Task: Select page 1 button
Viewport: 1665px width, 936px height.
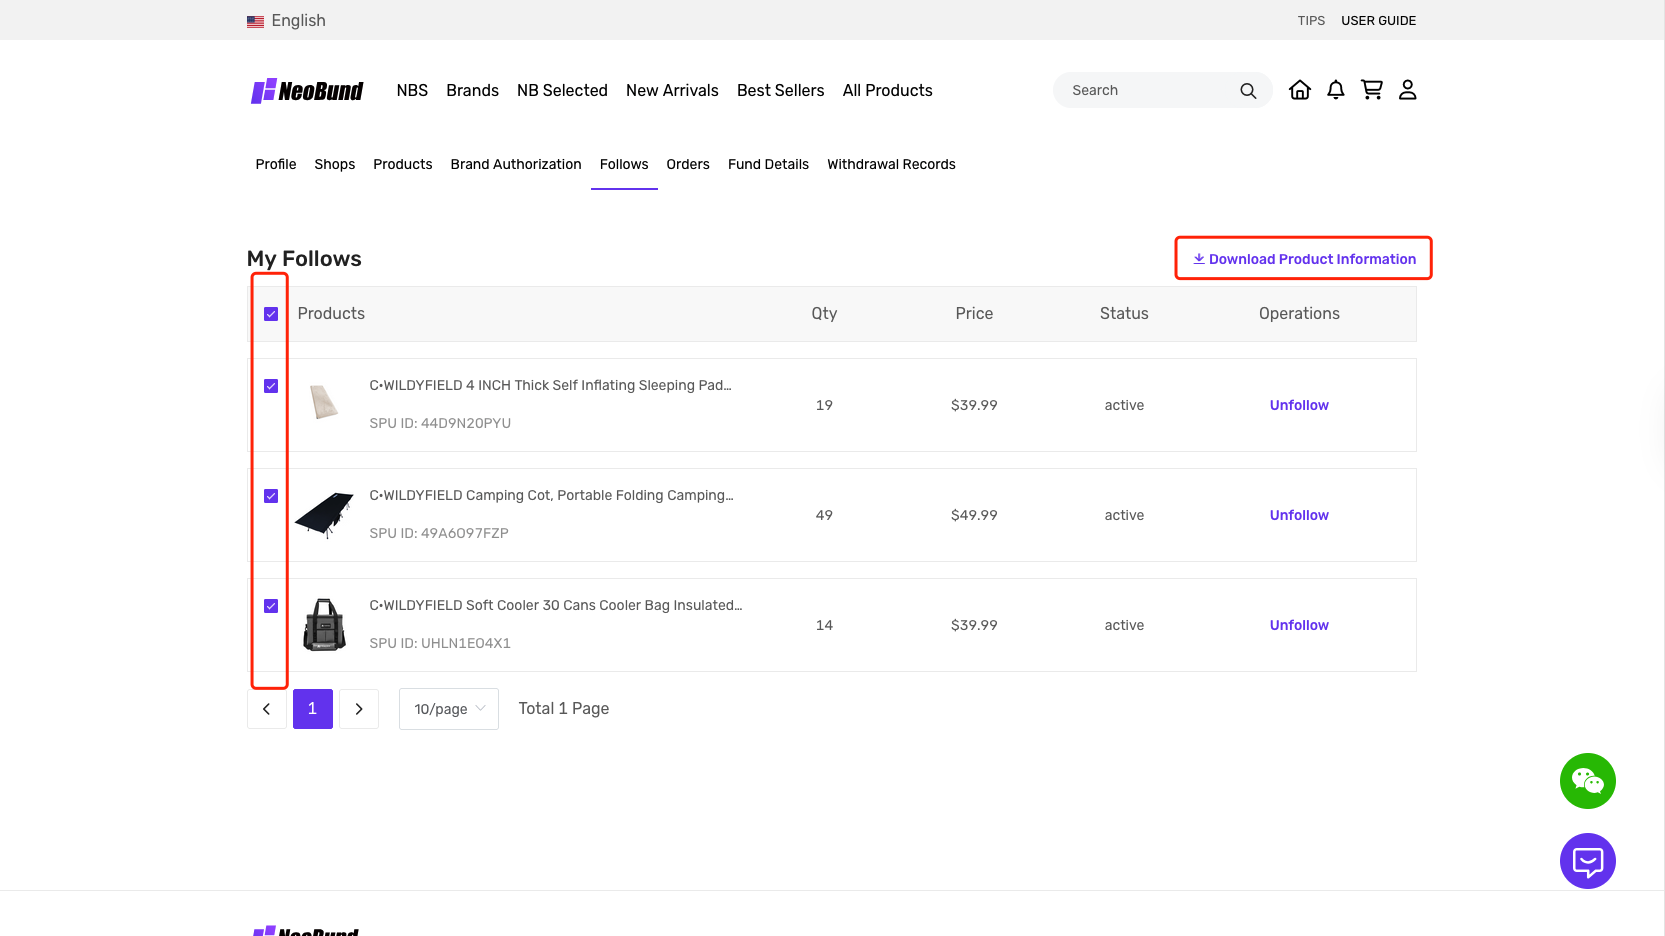Action: 313,709
